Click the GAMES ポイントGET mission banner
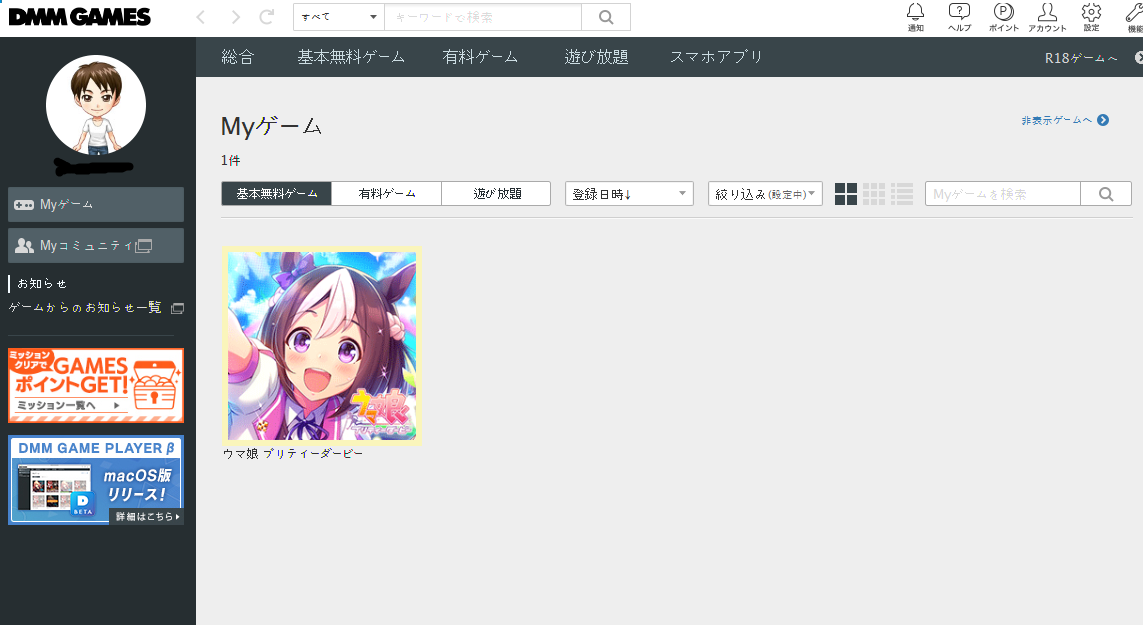The width and height of the screenshot is (1143, 625). tap(95, 385)
